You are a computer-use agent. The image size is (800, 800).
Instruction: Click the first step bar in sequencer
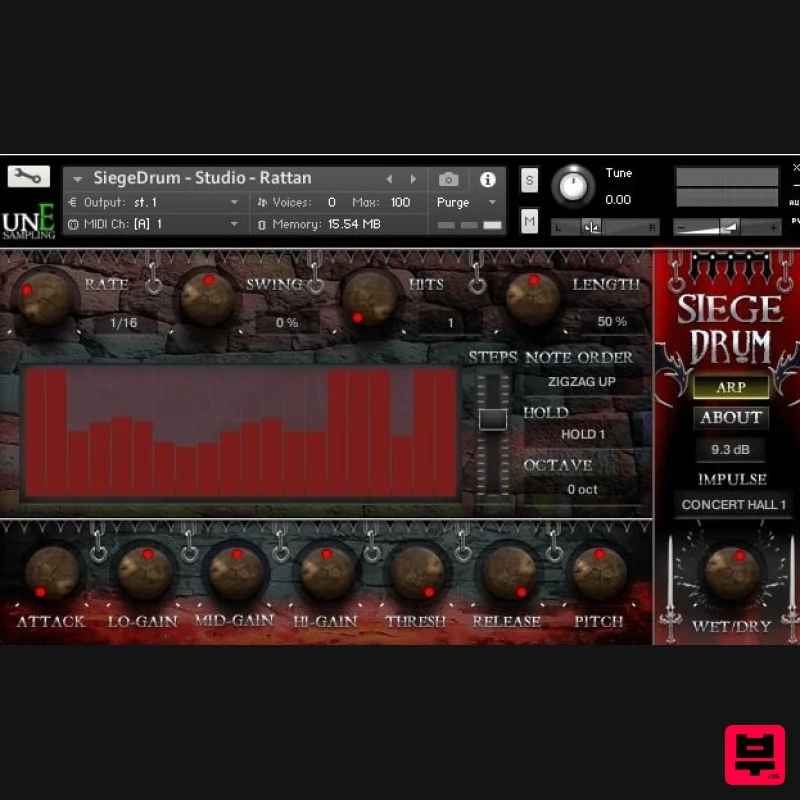point(35,433)
